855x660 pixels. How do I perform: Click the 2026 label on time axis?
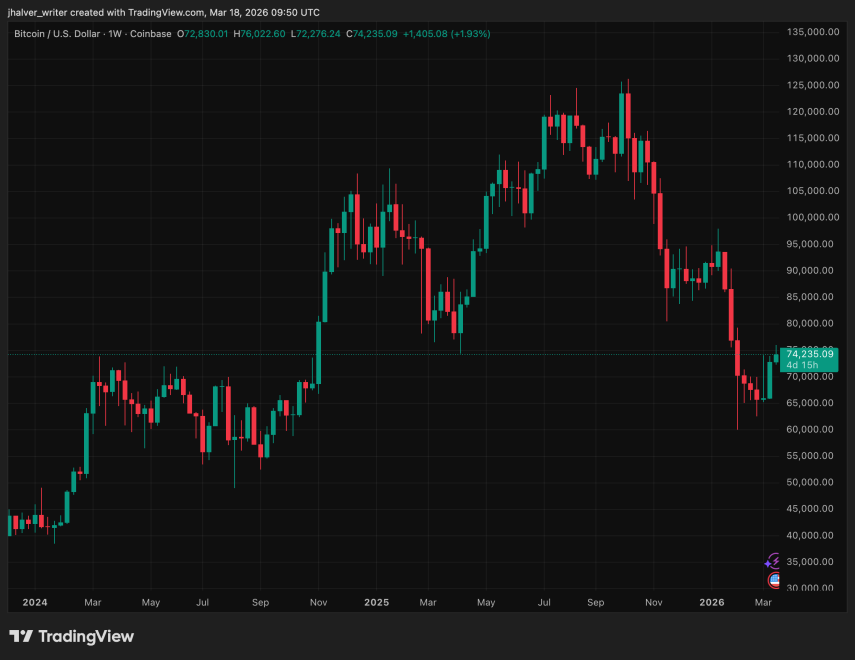pyautogui.click(x=711, y=603)
